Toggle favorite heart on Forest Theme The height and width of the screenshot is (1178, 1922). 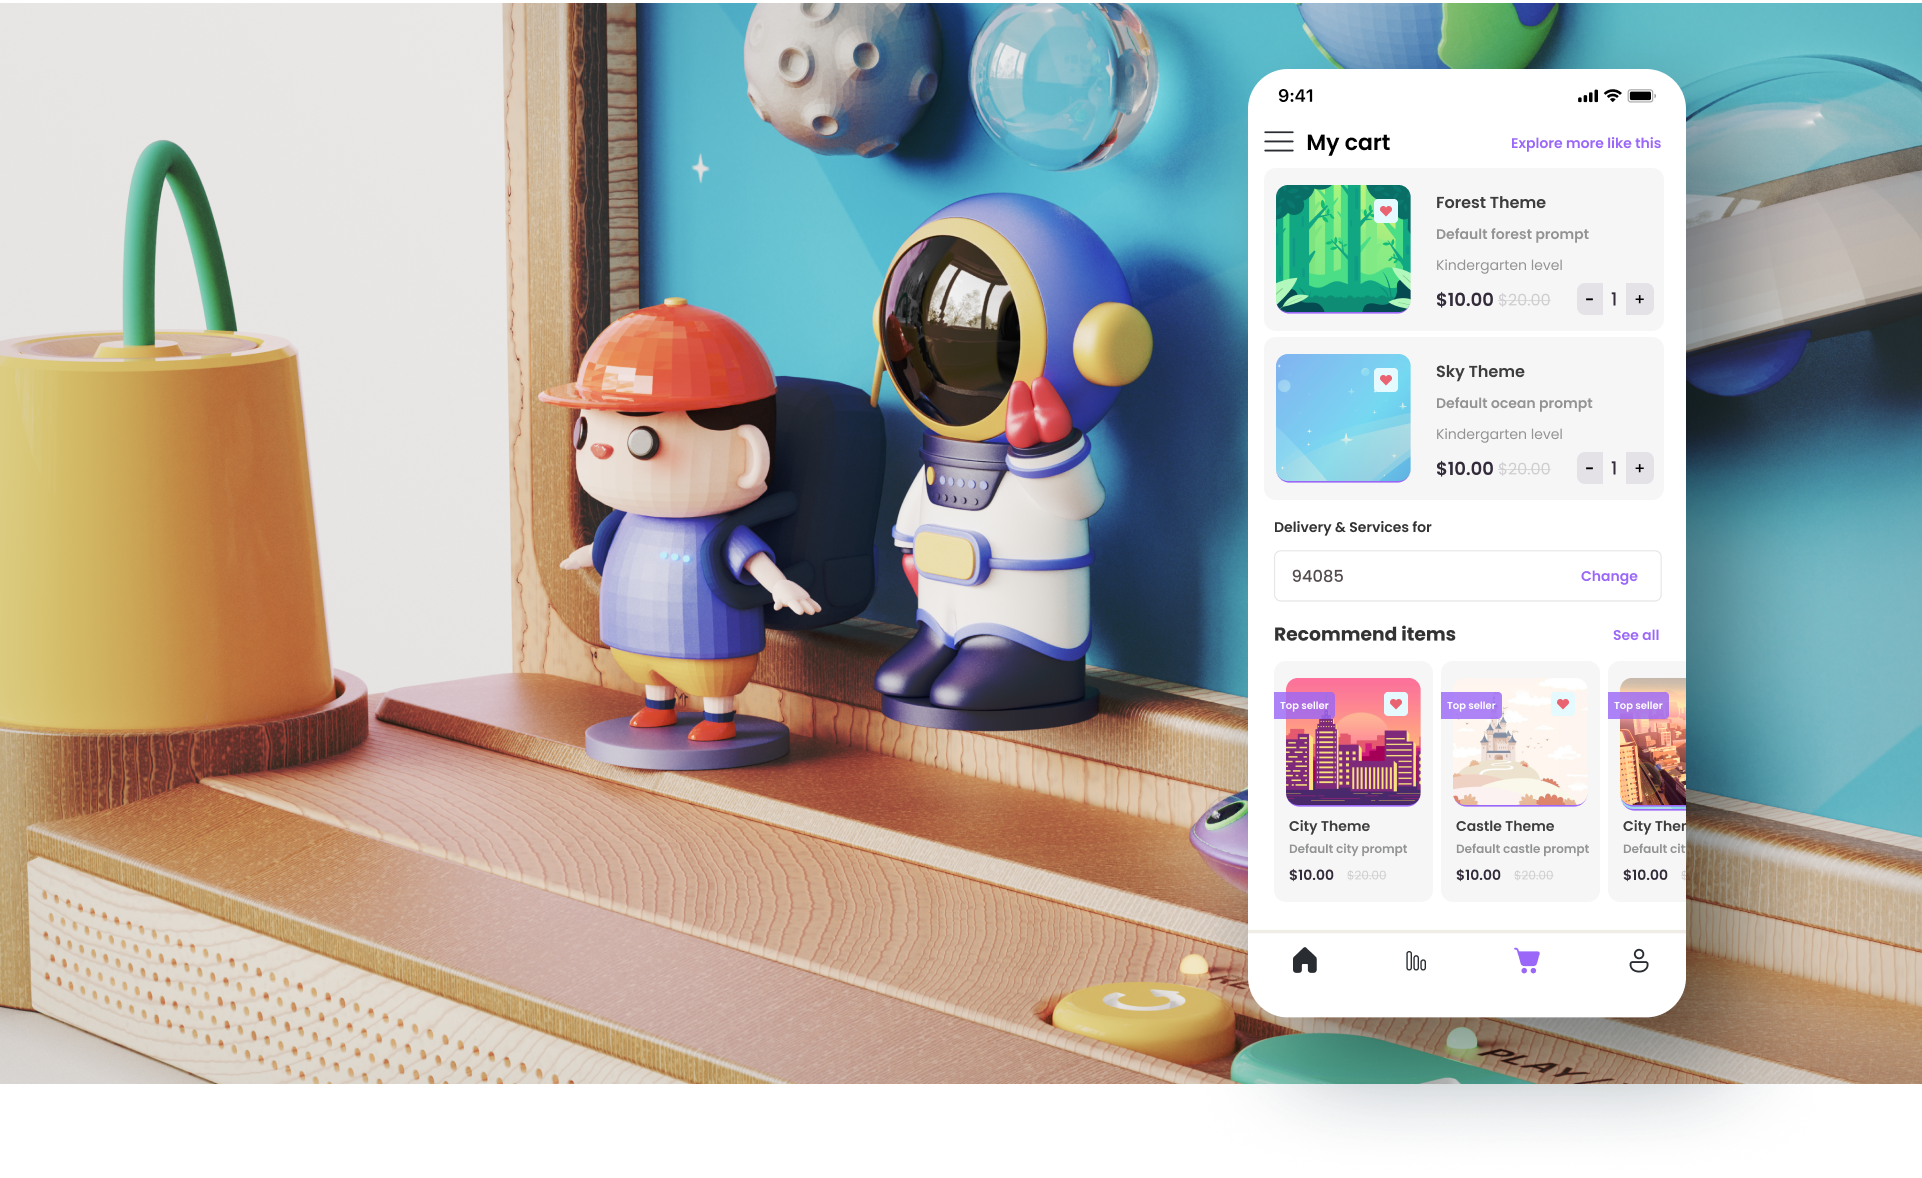pos(1385,211)
